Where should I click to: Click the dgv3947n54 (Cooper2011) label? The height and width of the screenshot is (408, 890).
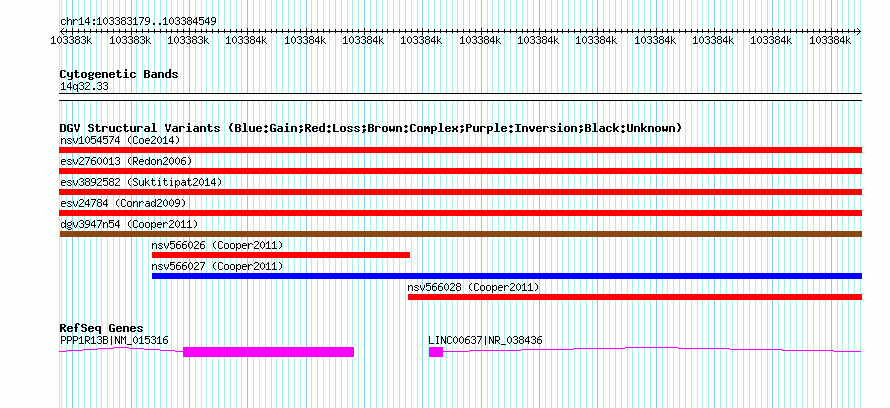pyautogui.click(x=129, y=224)
